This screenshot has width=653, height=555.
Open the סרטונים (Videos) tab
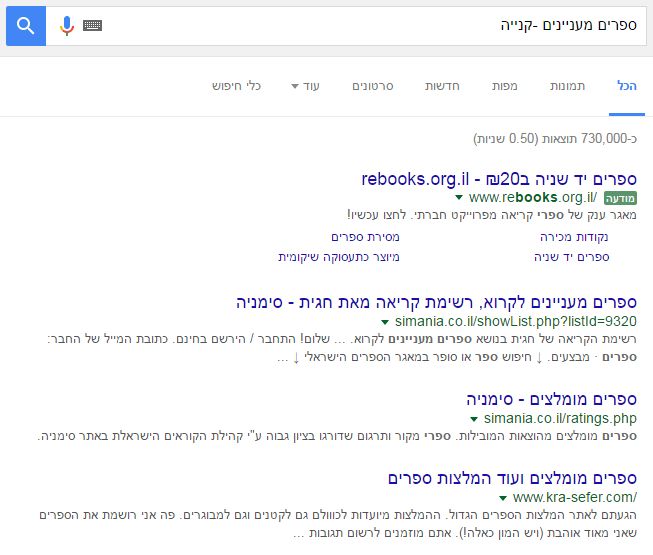click(373, 86)
